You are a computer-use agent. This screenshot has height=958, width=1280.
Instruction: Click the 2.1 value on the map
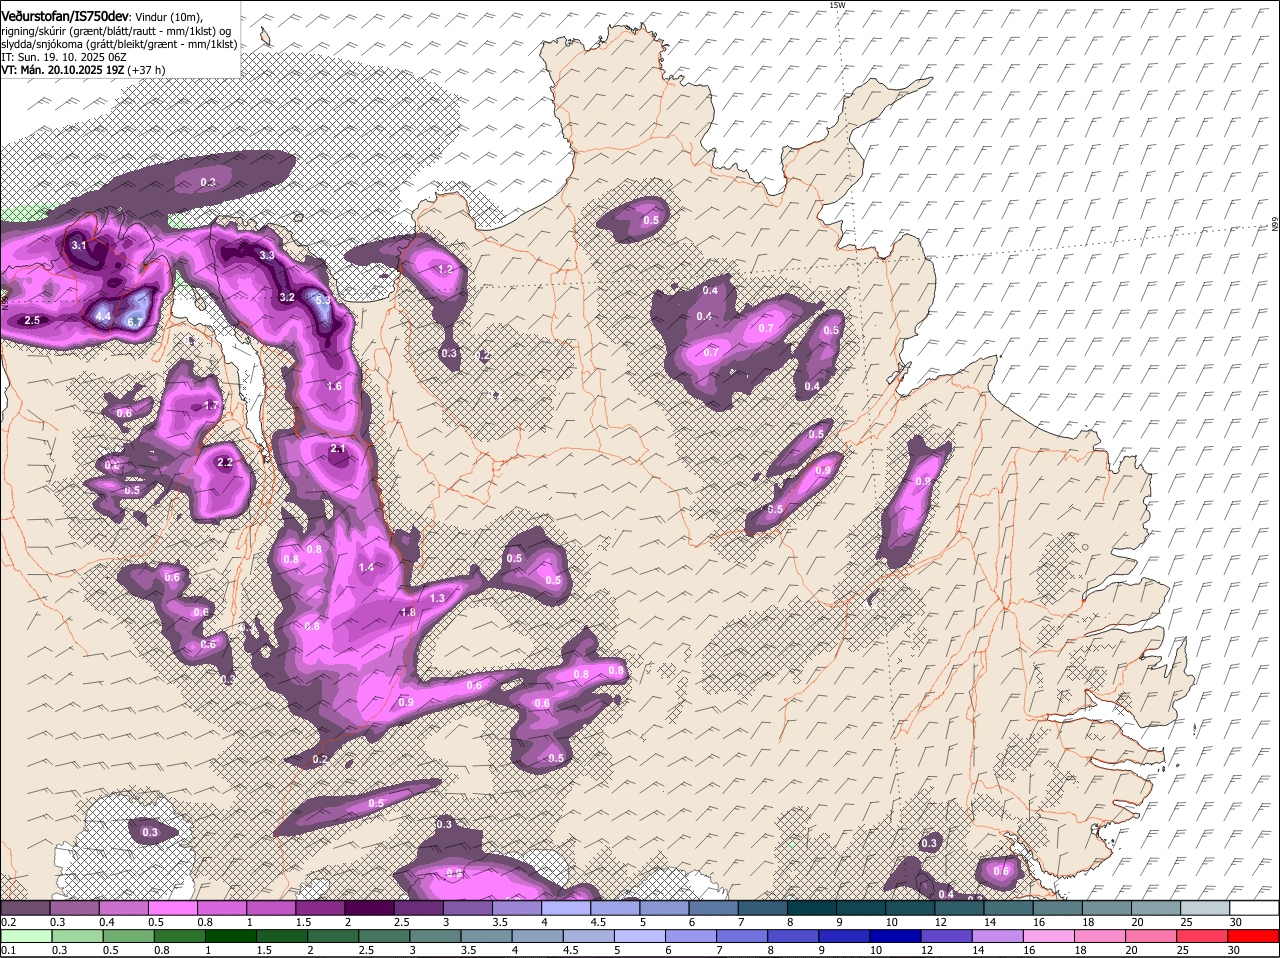338,449
